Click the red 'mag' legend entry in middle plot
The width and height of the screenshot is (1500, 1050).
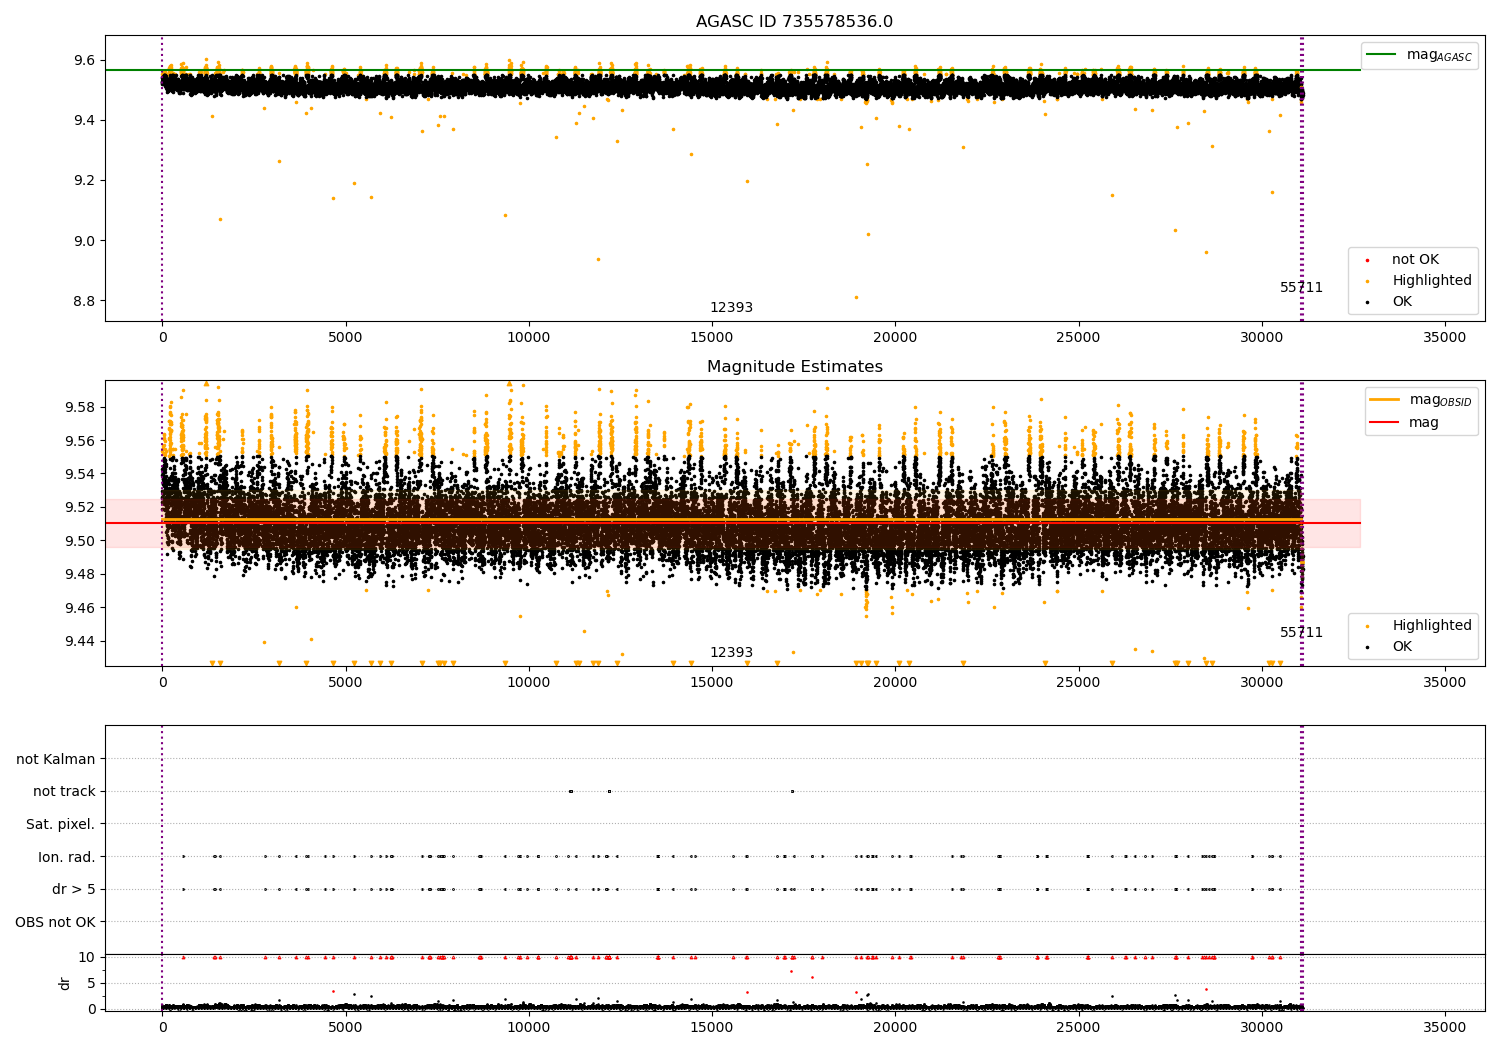coord(1405,422)
